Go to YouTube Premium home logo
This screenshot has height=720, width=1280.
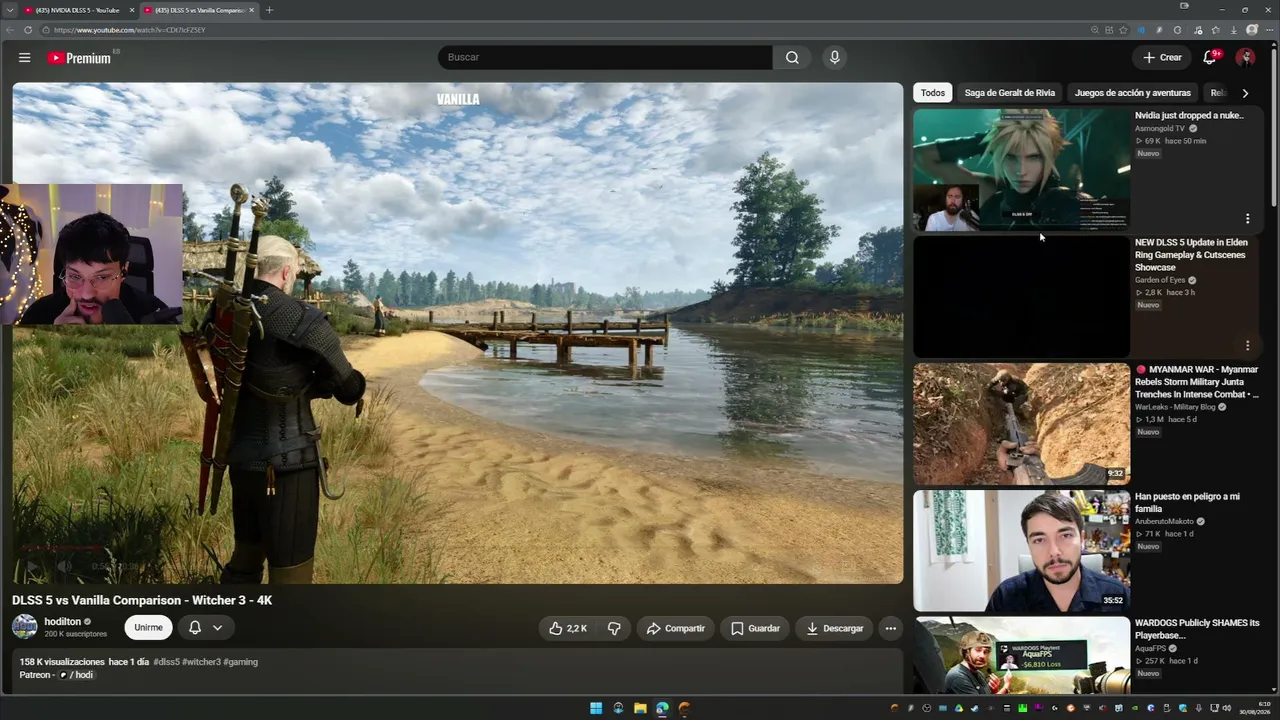pyautogui.click(x=79, y=58)
